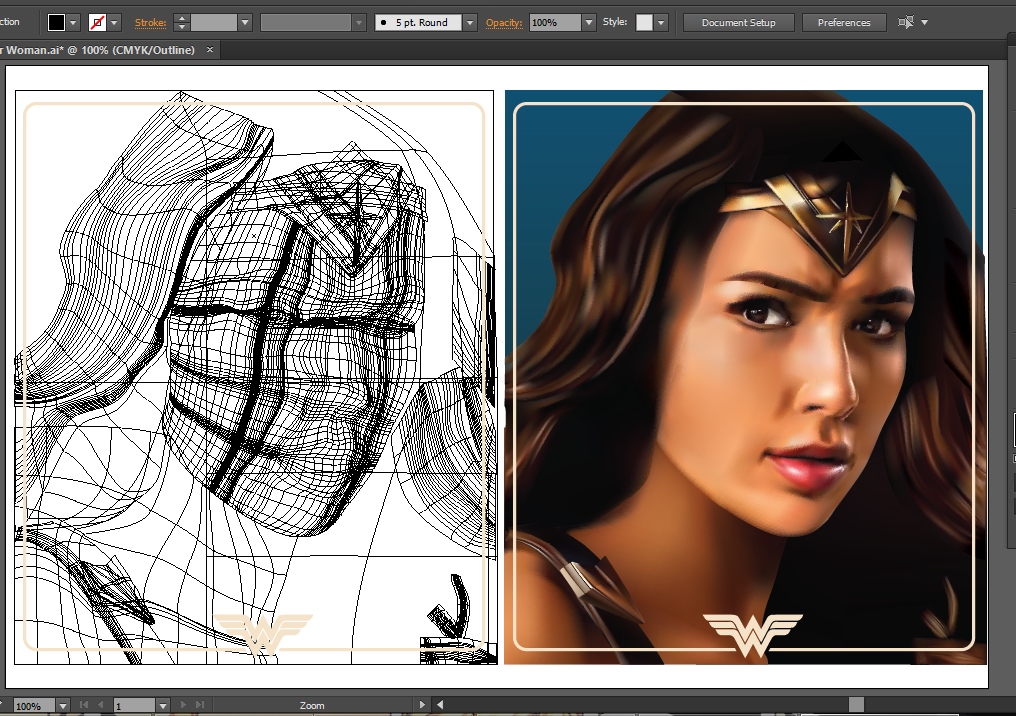Go to last artboard
1016x716 pixels.
tap(200, 705)
